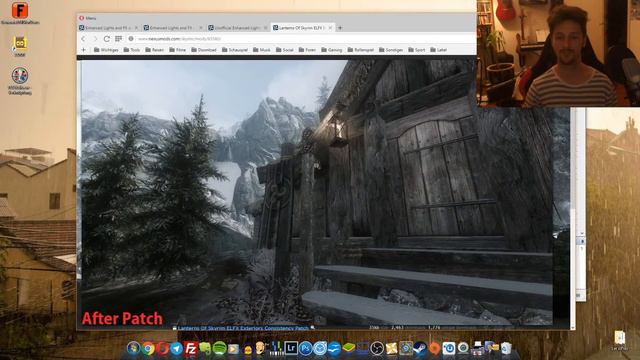Show site info icon in address bar
640x360 pixels.
click(x=131, y=39)
